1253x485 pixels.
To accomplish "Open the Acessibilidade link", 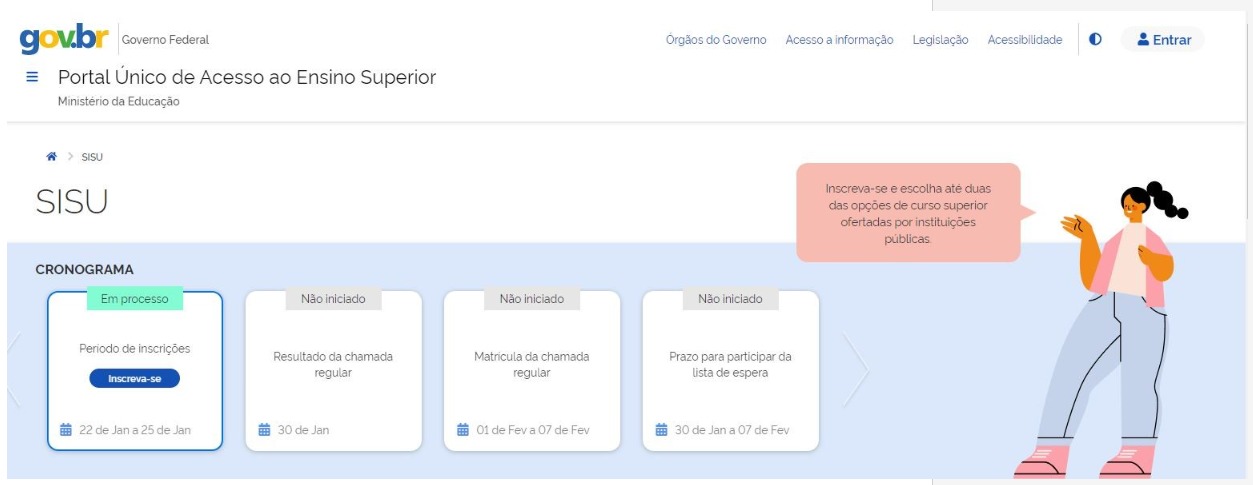I will pyautogui.click(x=1025, y=40).
